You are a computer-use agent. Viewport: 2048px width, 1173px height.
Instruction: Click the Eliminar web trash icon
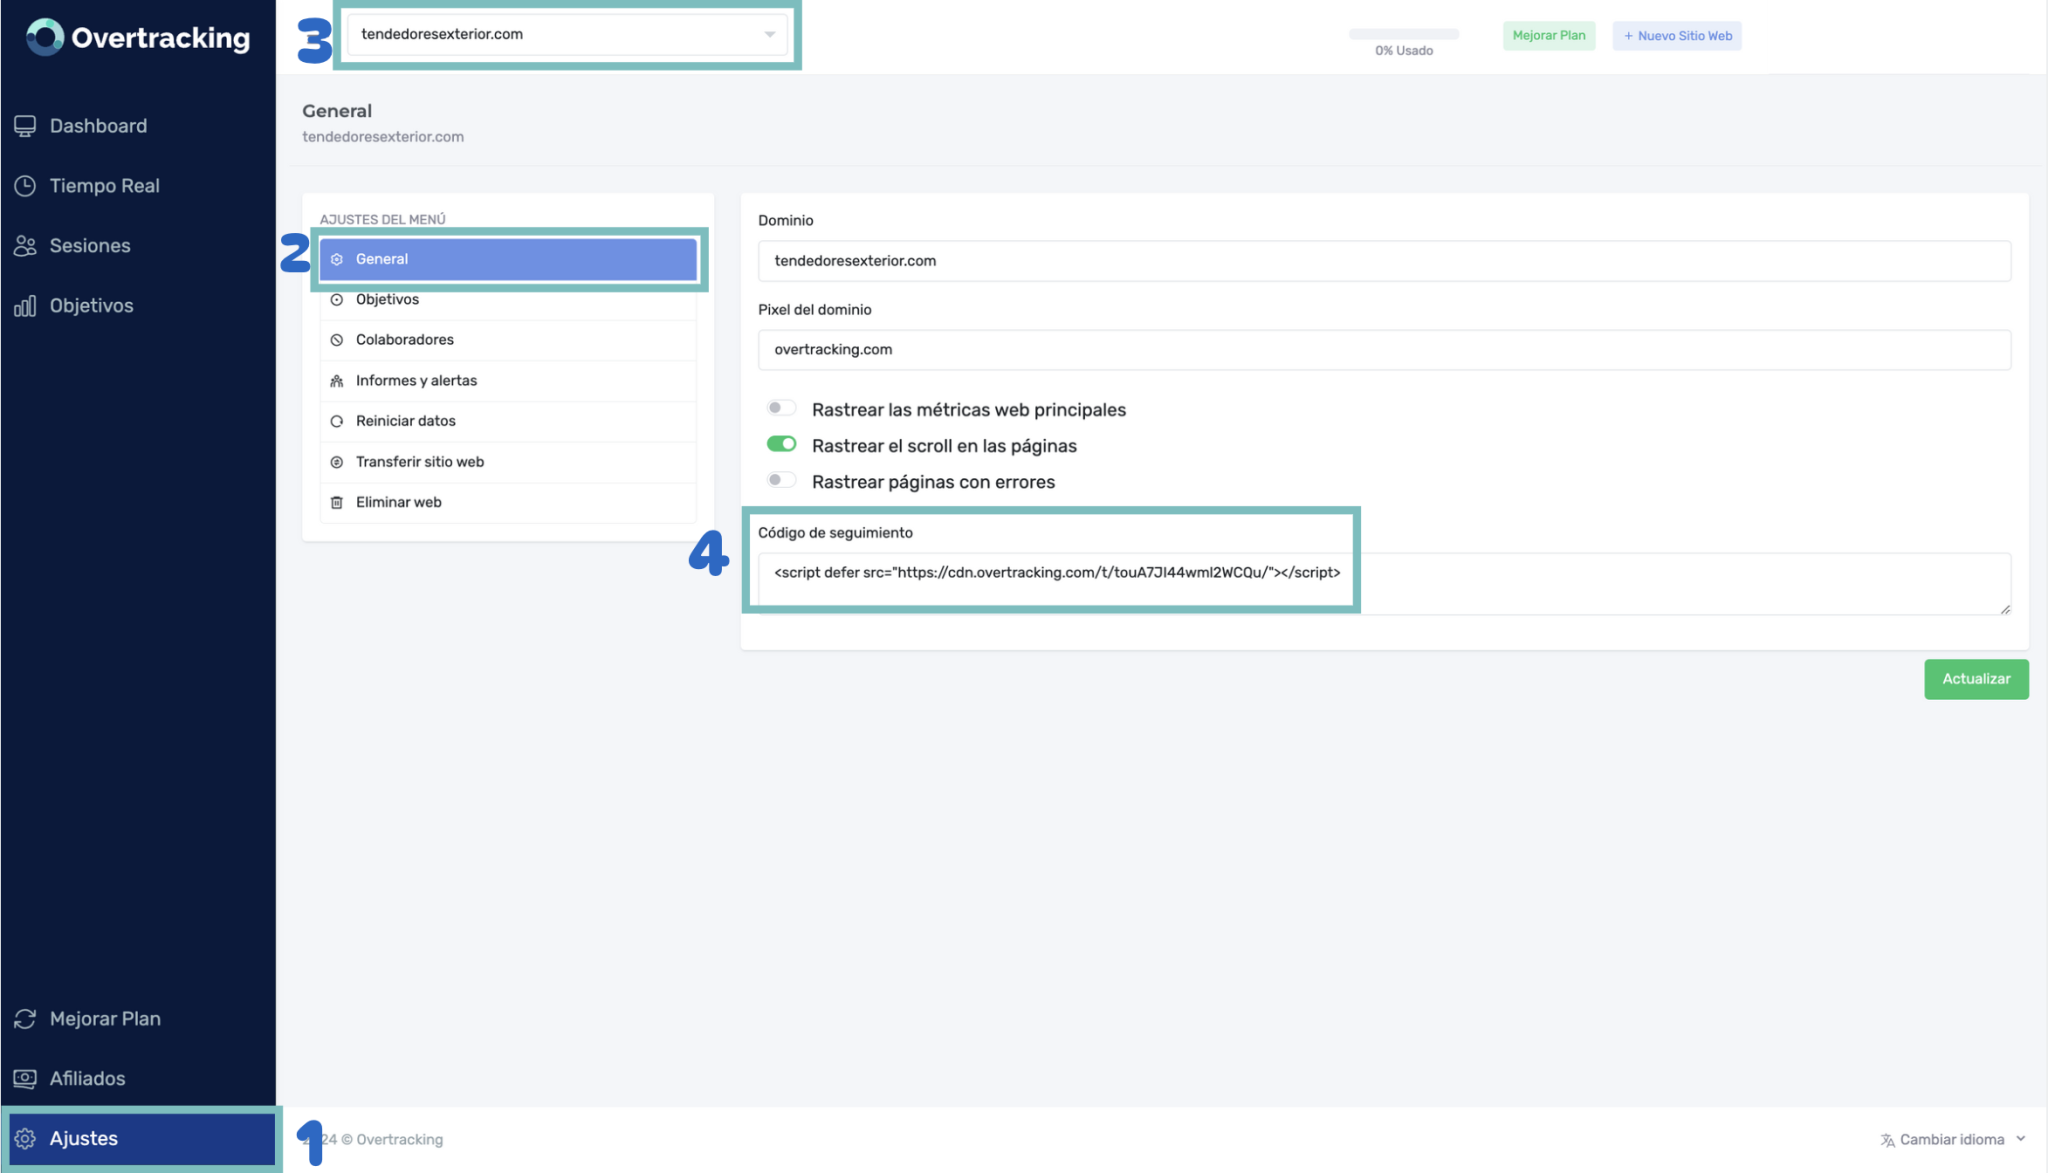click(x=337, y=502)
